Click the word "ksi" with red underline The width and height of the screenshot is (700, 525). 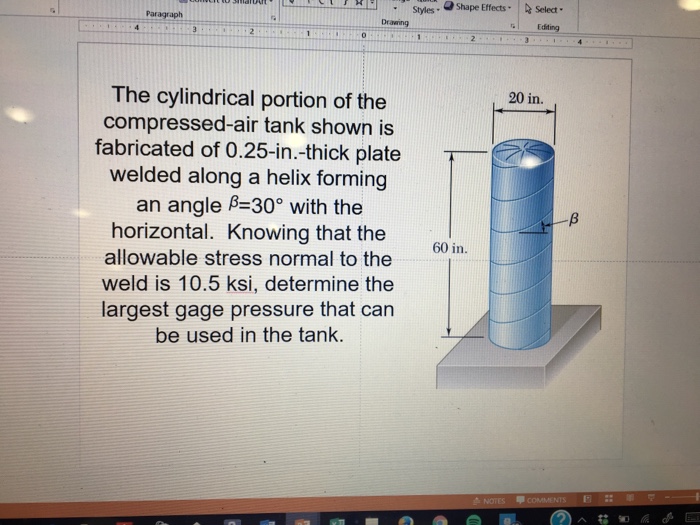(240, 284)
